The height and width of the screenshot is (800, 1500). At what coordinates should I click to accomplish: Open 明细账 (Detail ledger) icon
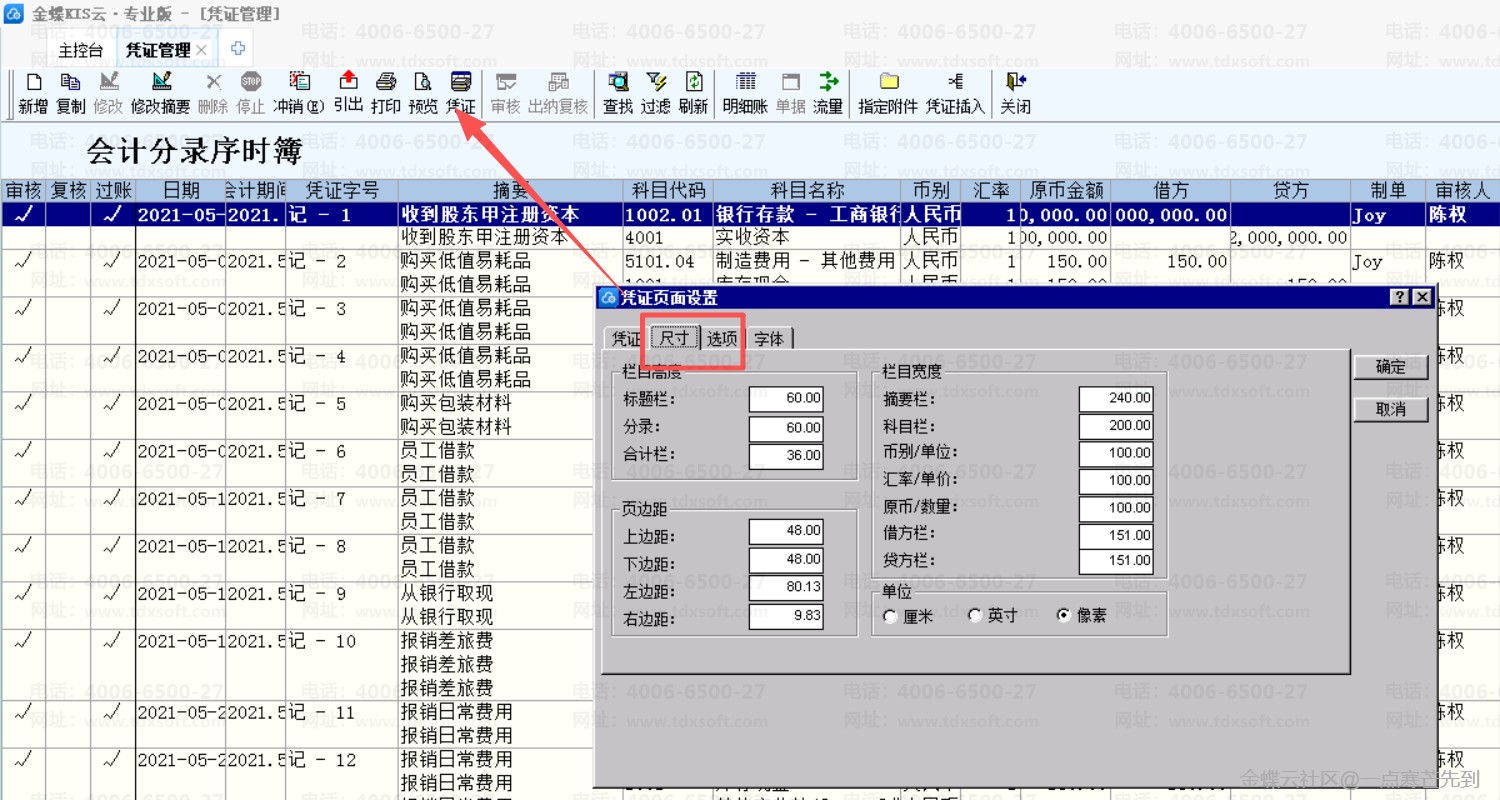coord(745,84)
